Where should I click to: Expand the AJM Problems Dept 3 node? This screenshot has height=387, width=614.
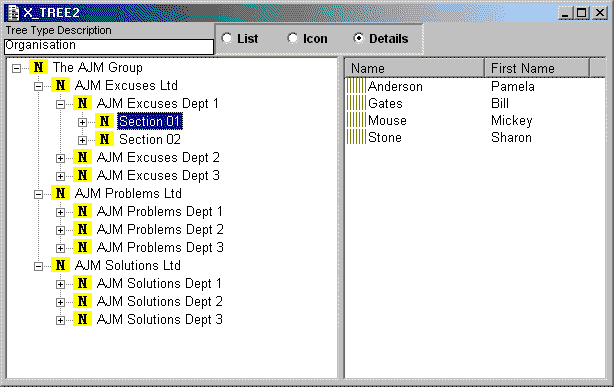(x=60, y=249)
